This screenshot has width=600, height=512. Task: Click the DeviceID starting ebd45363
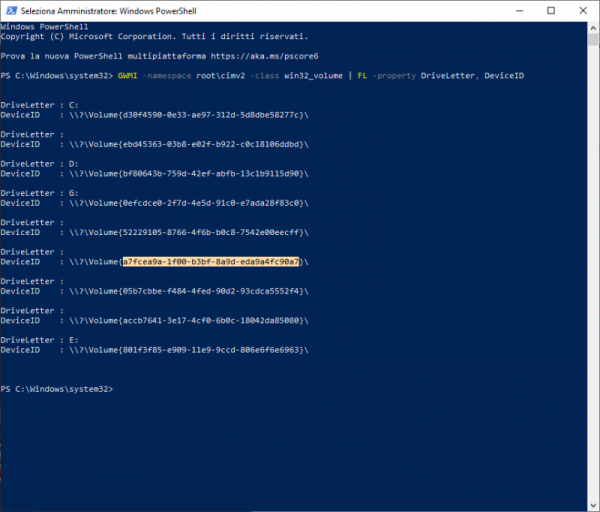189,144
